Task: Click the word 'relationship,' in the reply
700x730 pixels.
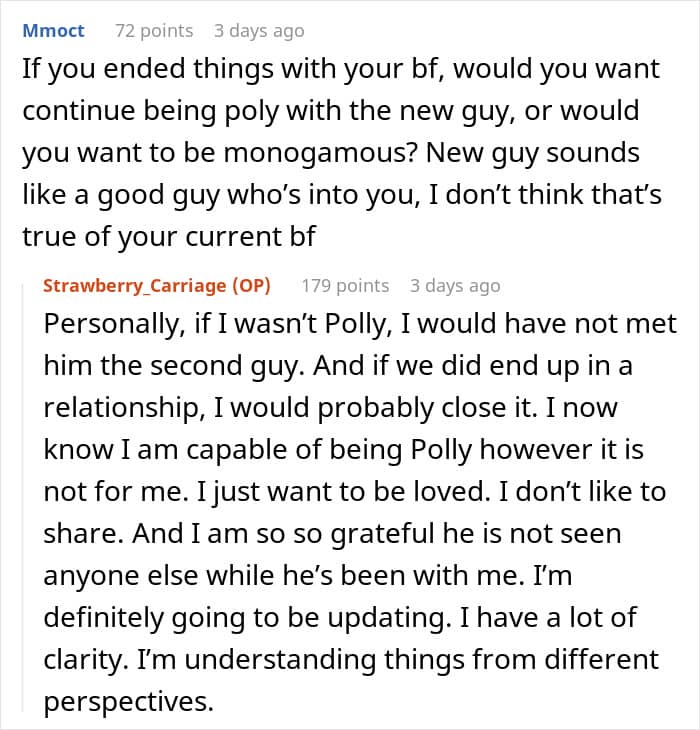Action: point(124,408)
